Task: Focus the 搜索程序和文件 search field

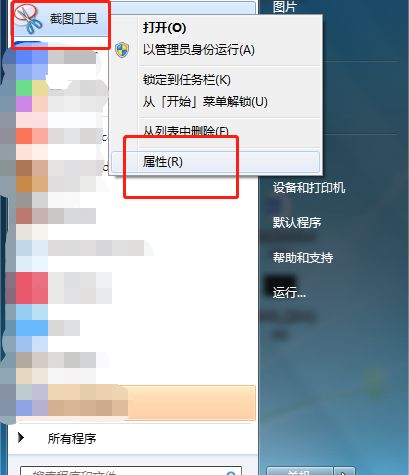Action: coord(131,471)
